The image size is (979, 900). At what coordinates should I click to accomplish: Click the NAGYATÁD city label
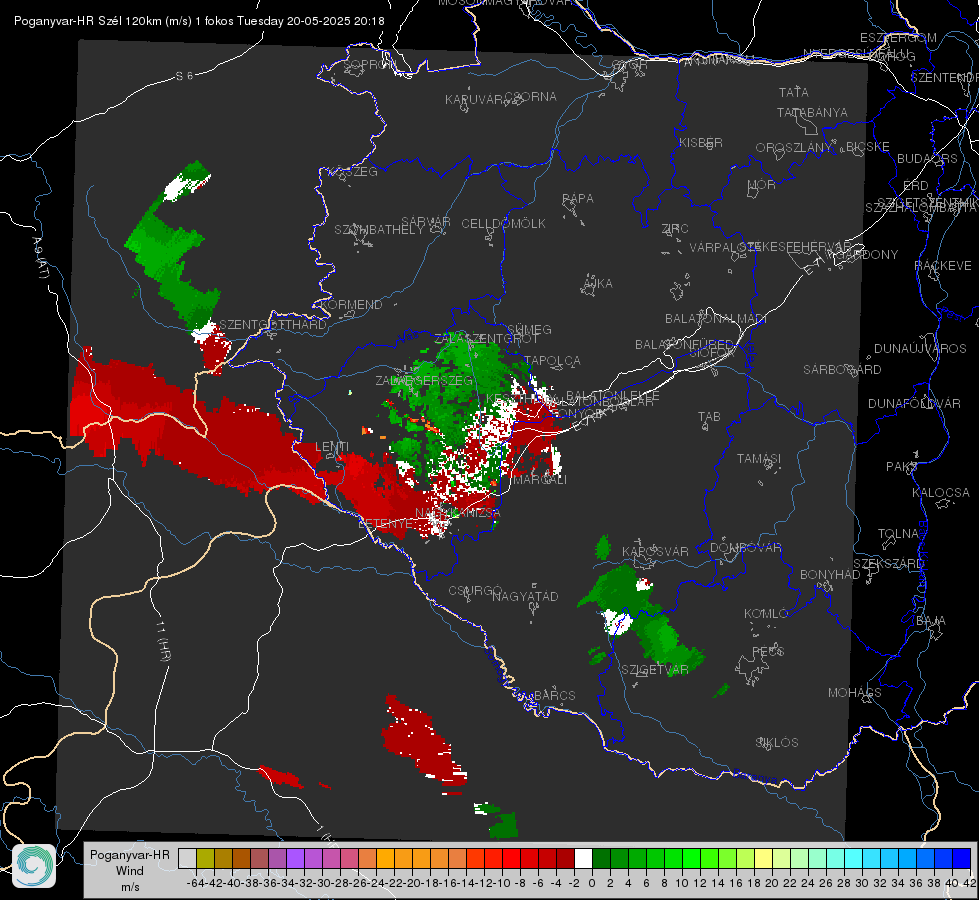(x=525, y=596)
